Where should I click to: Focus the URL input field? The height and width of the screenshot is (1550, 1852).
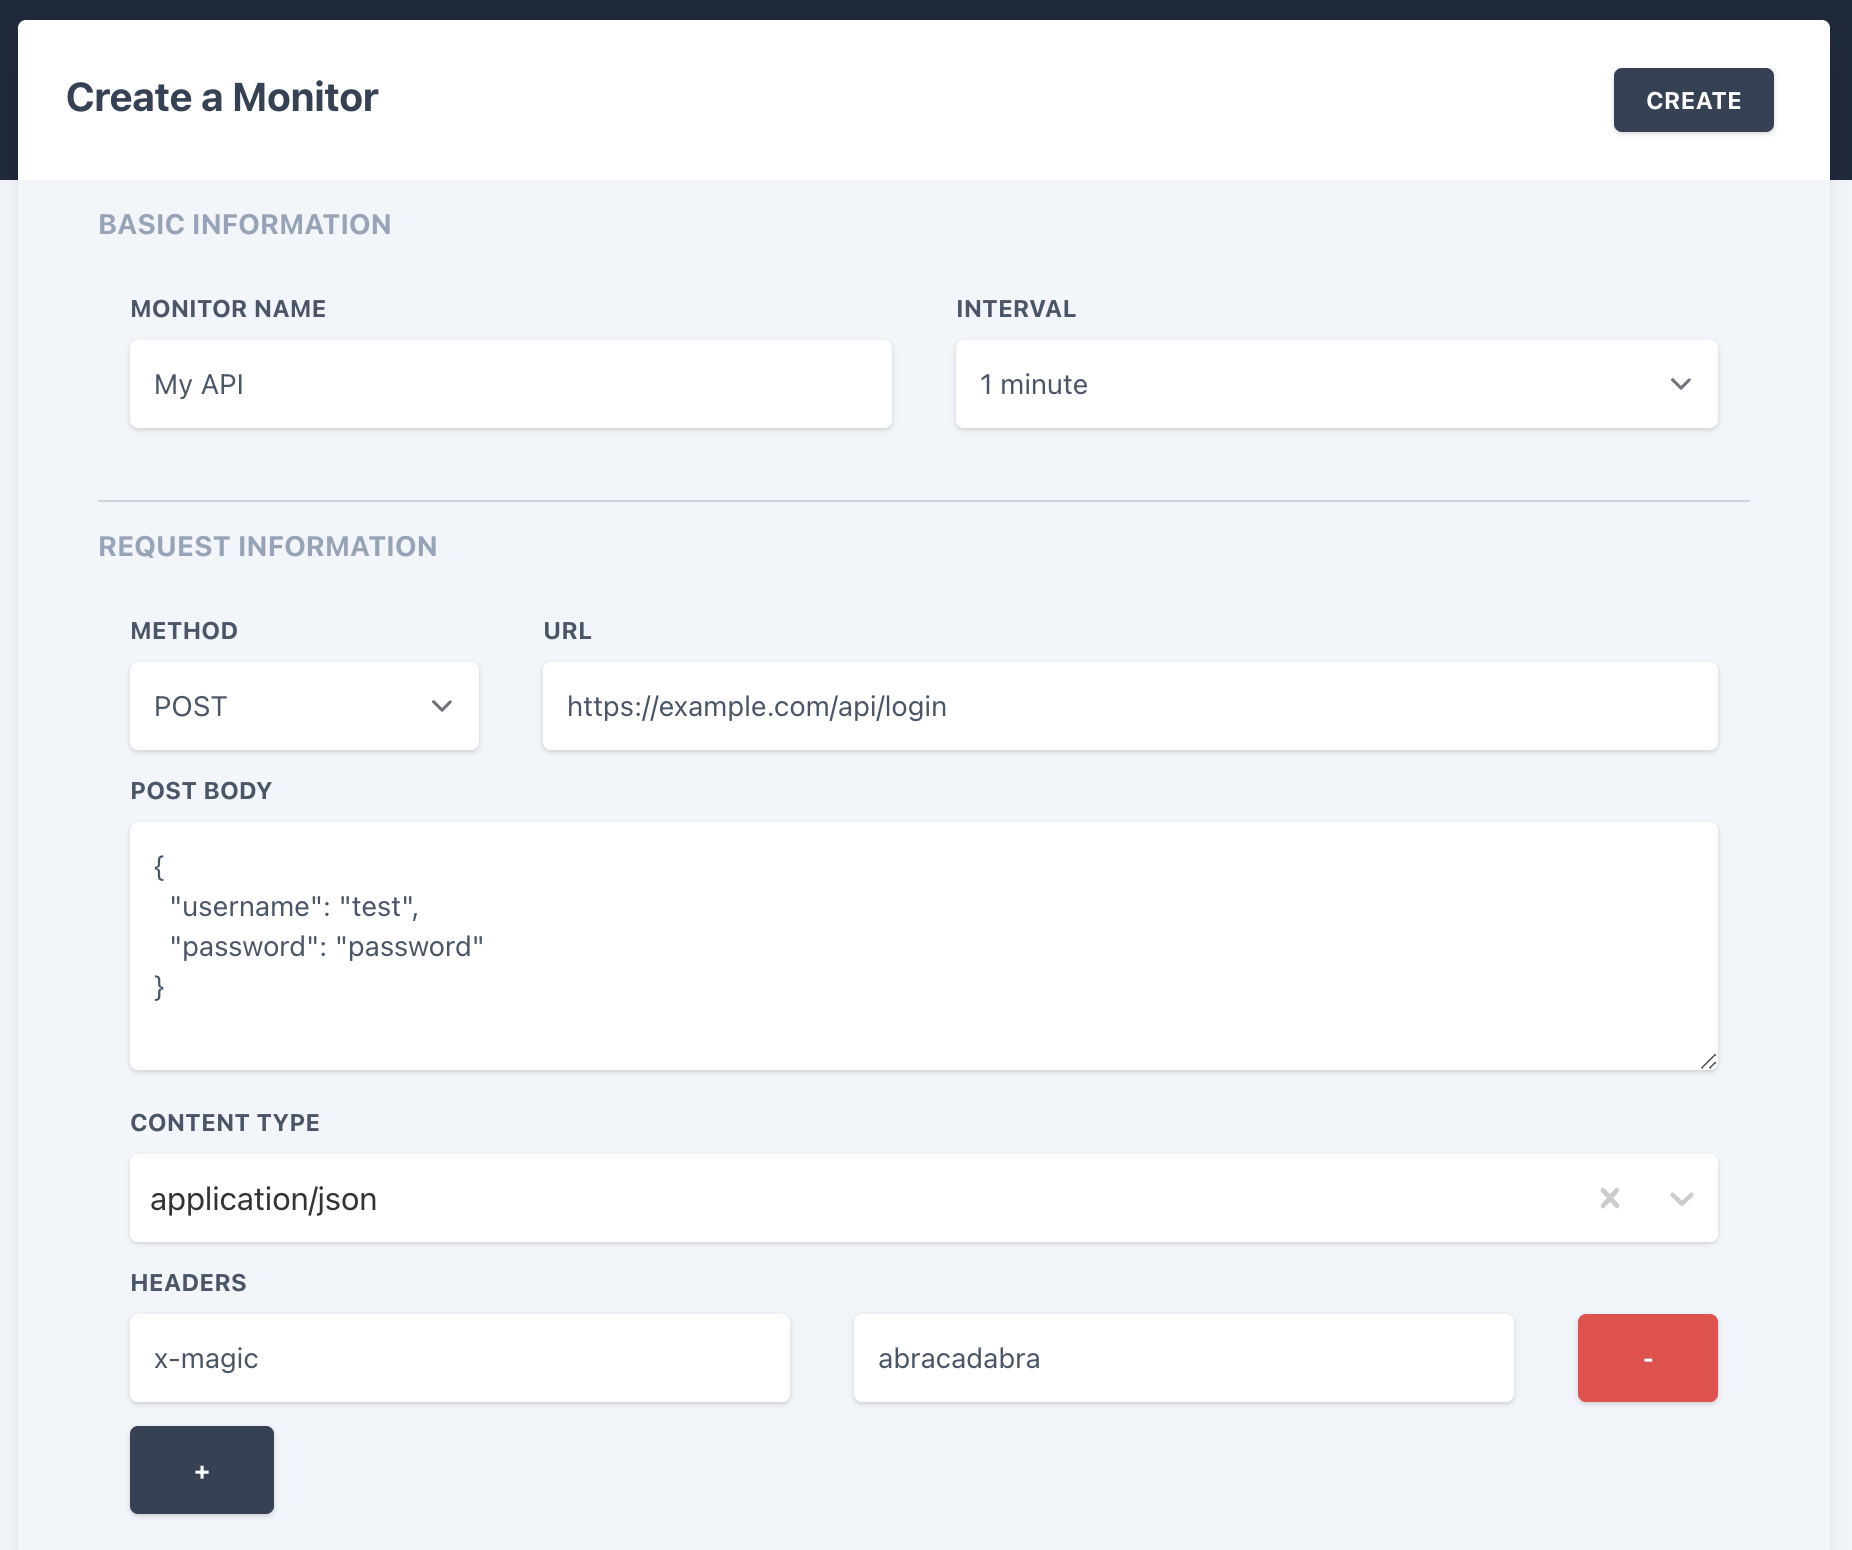[1130, 706]
